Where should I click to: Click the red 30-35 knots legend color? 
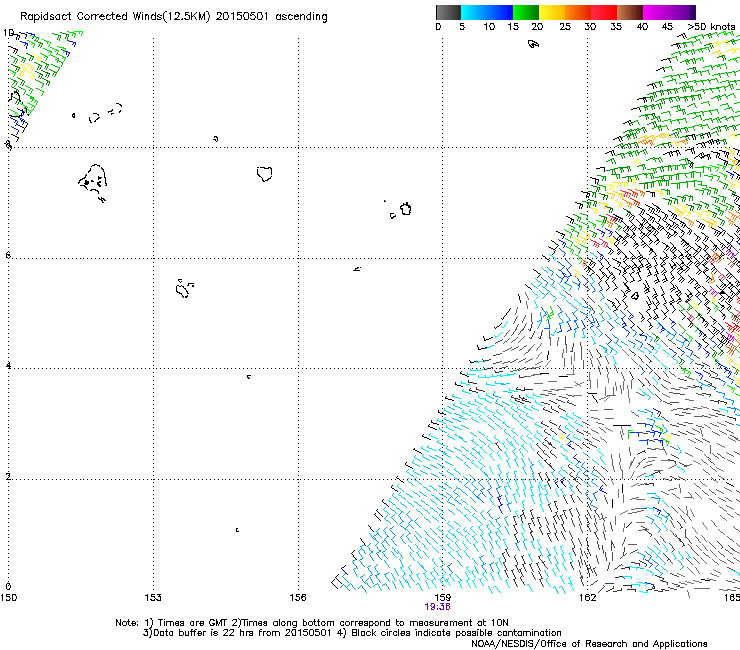(604, 12)
